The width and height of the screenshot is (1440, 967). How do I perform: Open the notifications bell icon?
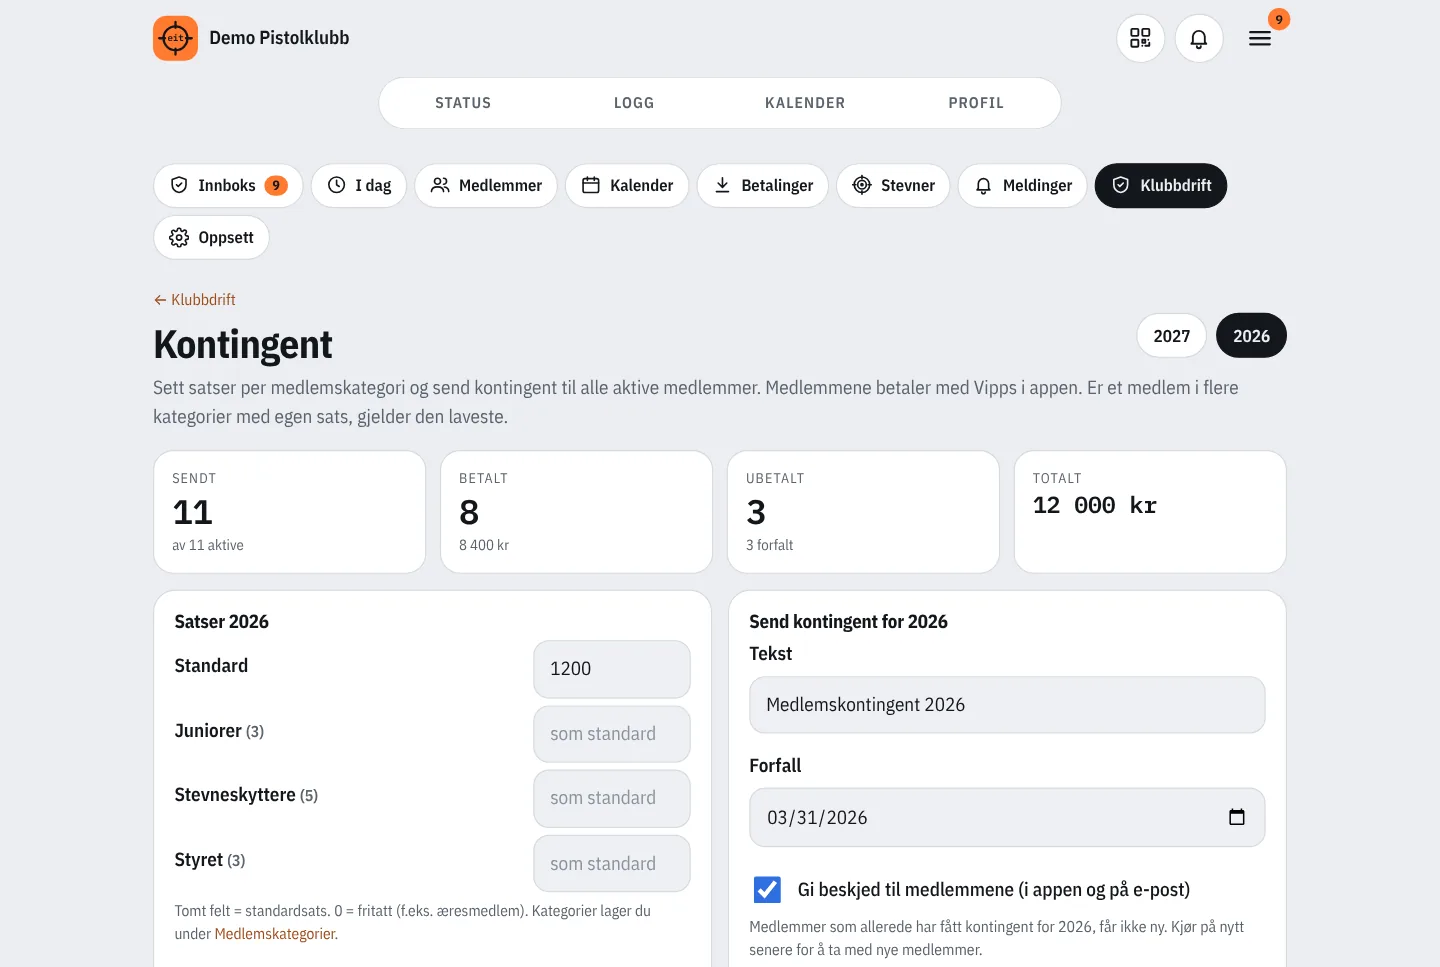point(1199,38)
